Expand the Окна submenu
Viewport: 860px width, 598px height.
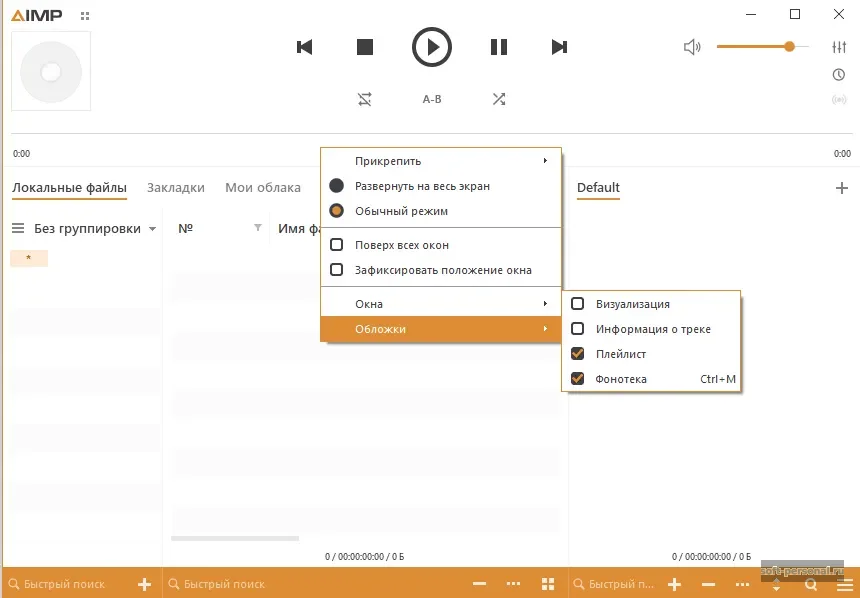[440, 304]
